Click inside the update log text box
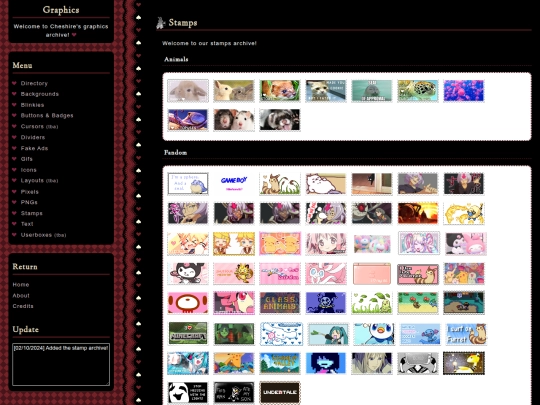This screenshot has height=405, width=540. (x=61, y=364)
